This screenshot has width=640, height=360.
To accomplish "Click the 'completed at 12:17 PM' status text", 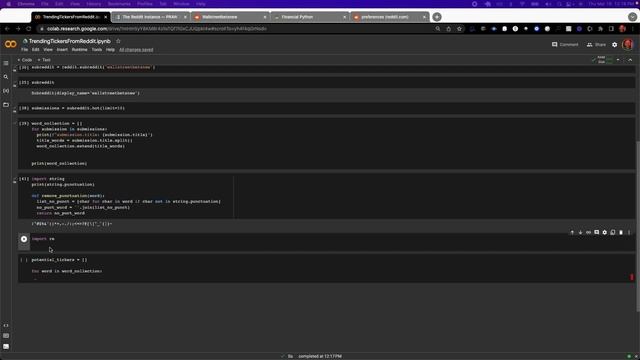I will point(320,356).
